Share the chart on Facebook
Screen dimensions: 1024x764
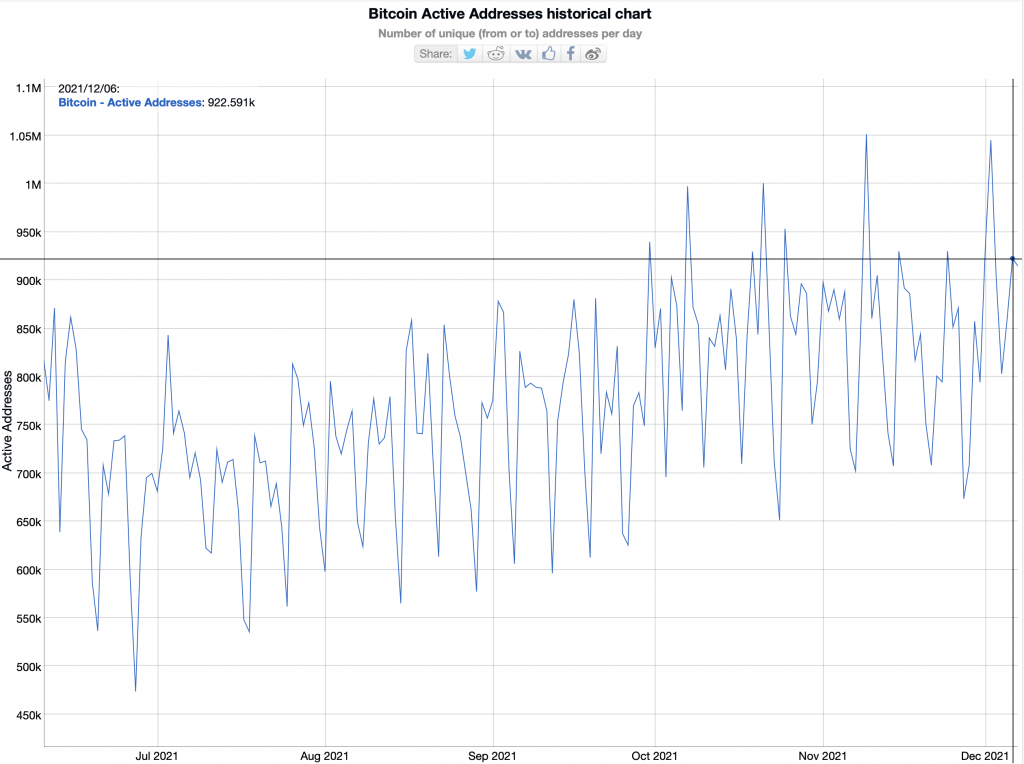(570, 54)
